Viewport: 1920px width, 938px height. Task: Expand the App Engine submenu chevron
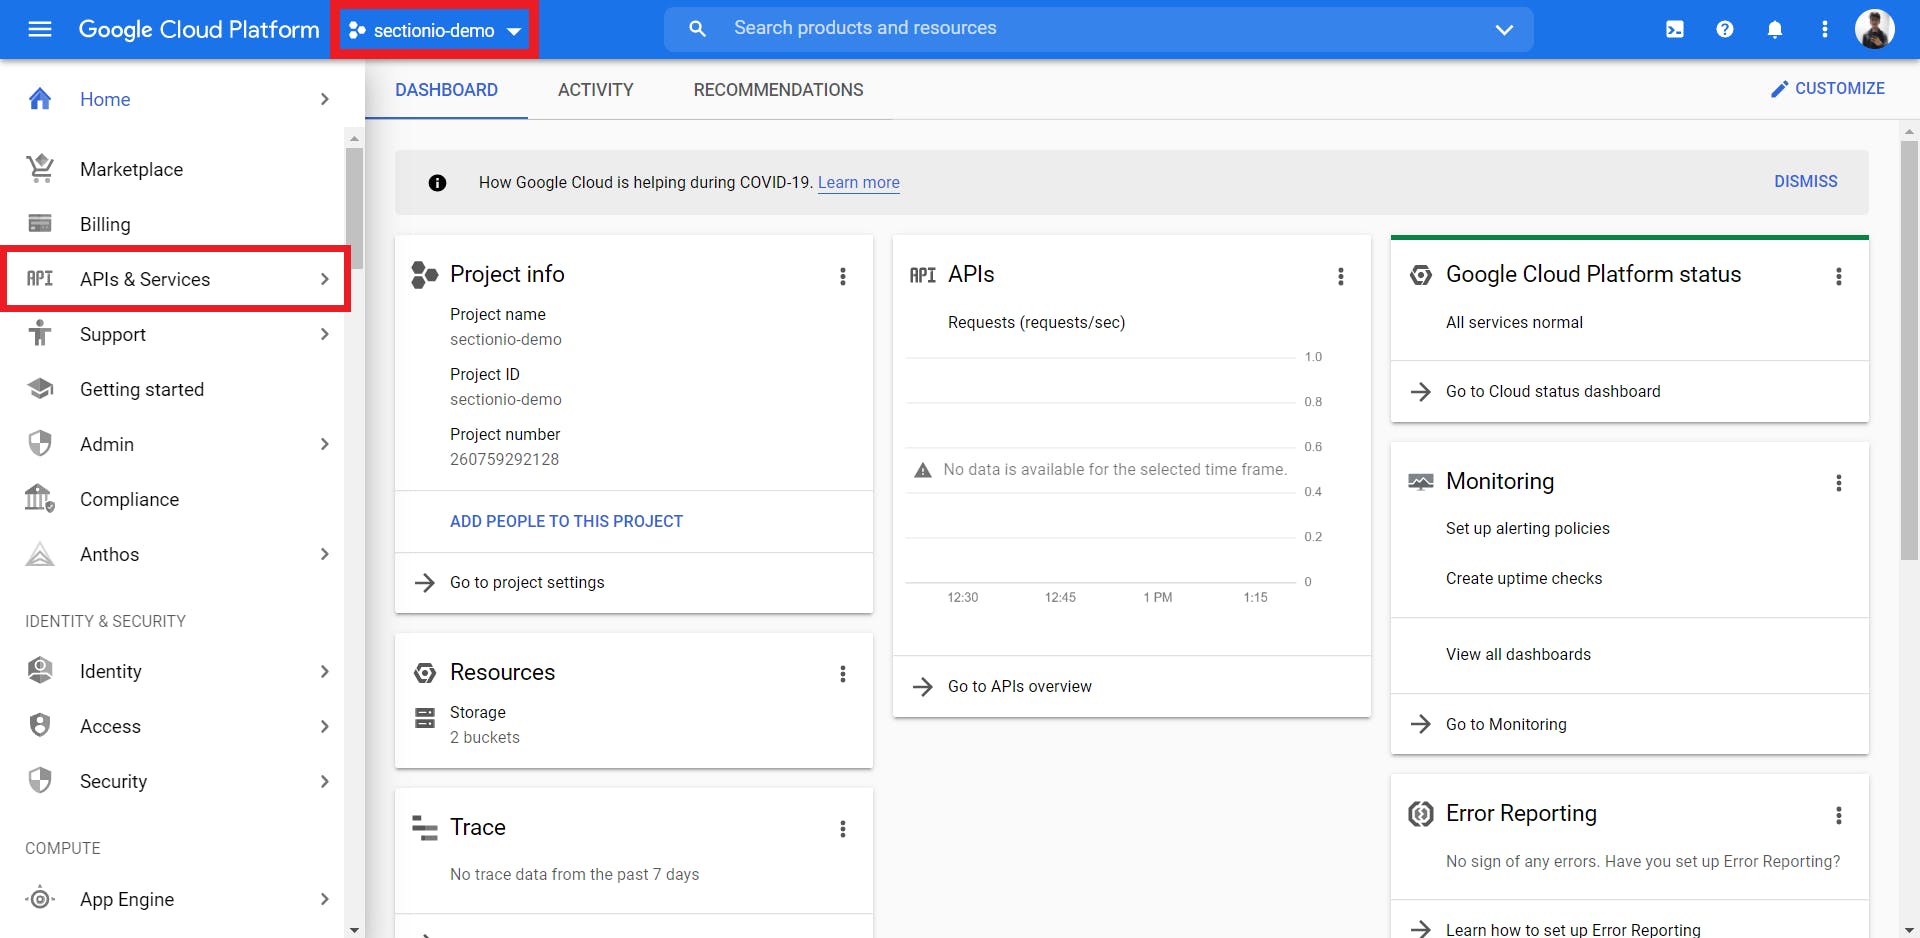324,899
